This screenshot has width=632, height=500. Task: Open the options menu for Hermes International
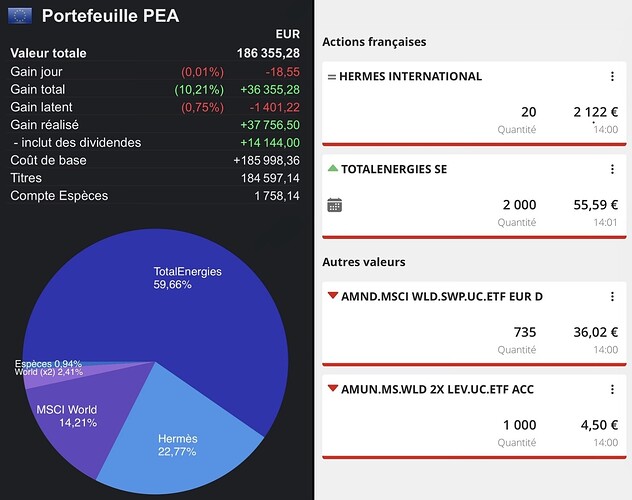612,77
